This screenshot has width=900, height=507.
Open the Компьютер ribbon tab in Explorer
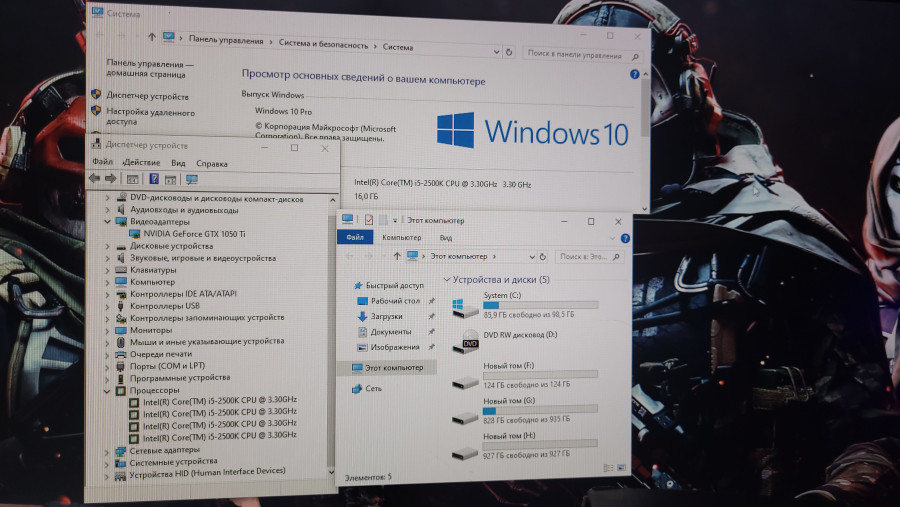[402, 237]
